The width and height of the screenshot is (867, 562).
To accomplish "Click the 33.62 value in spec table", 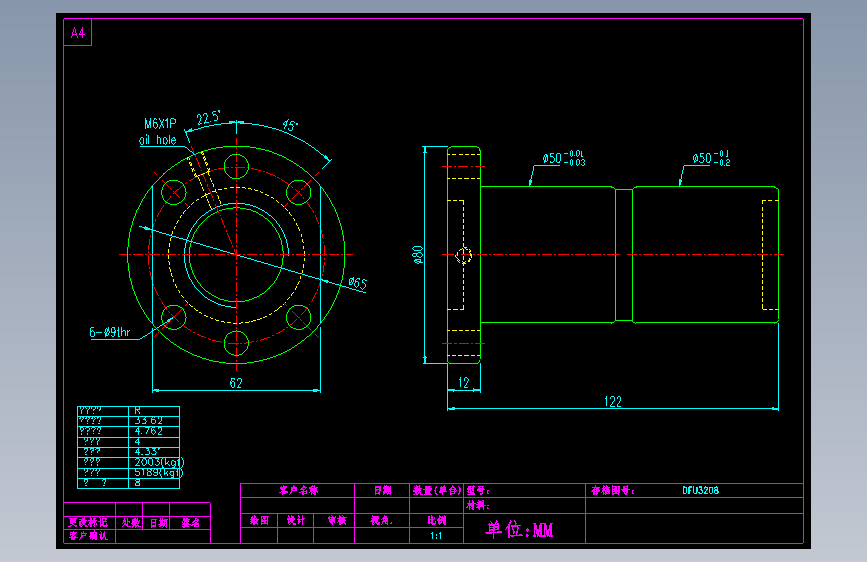I will (x=149, y=420).
